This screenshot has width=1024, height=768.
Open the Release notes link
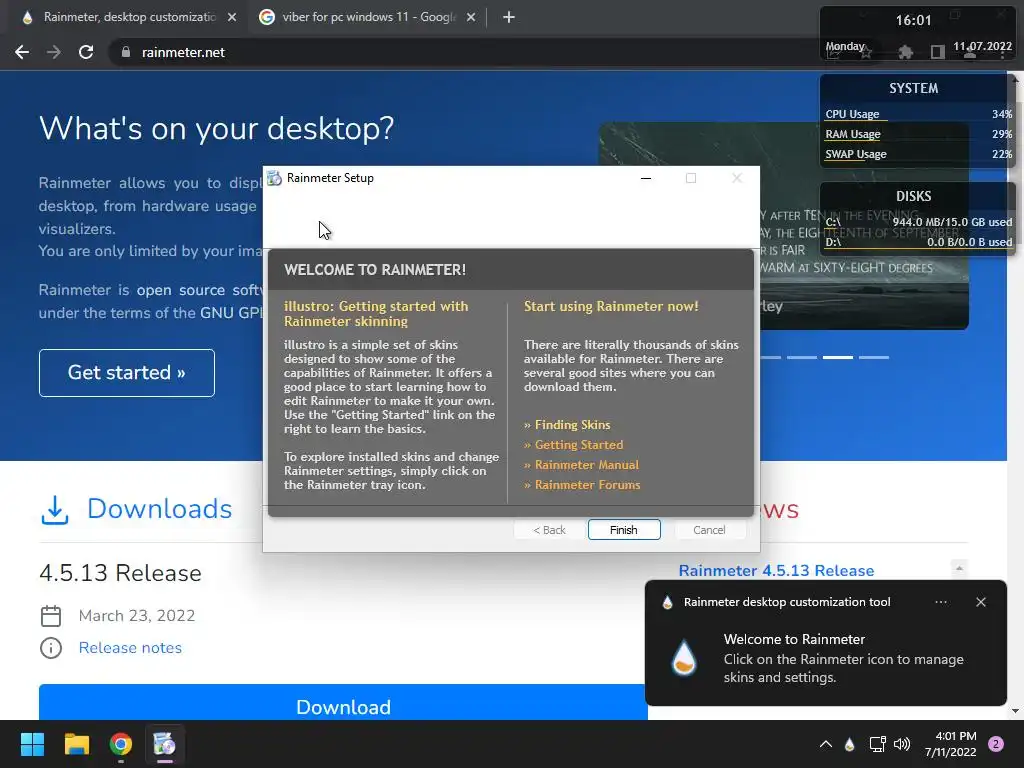pyautogui.click(x=130, y=648)
